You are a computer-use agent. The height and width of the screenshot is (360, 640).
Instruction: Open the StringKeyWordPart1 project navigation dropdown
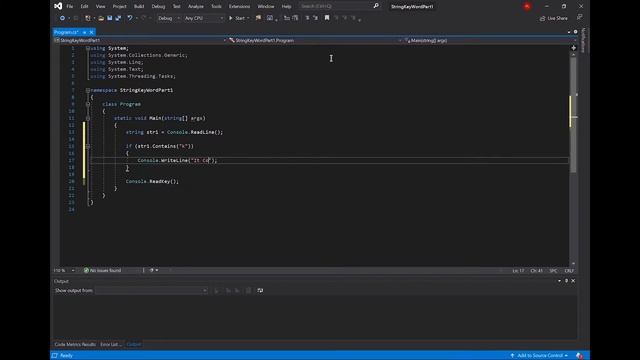[140, 40]
